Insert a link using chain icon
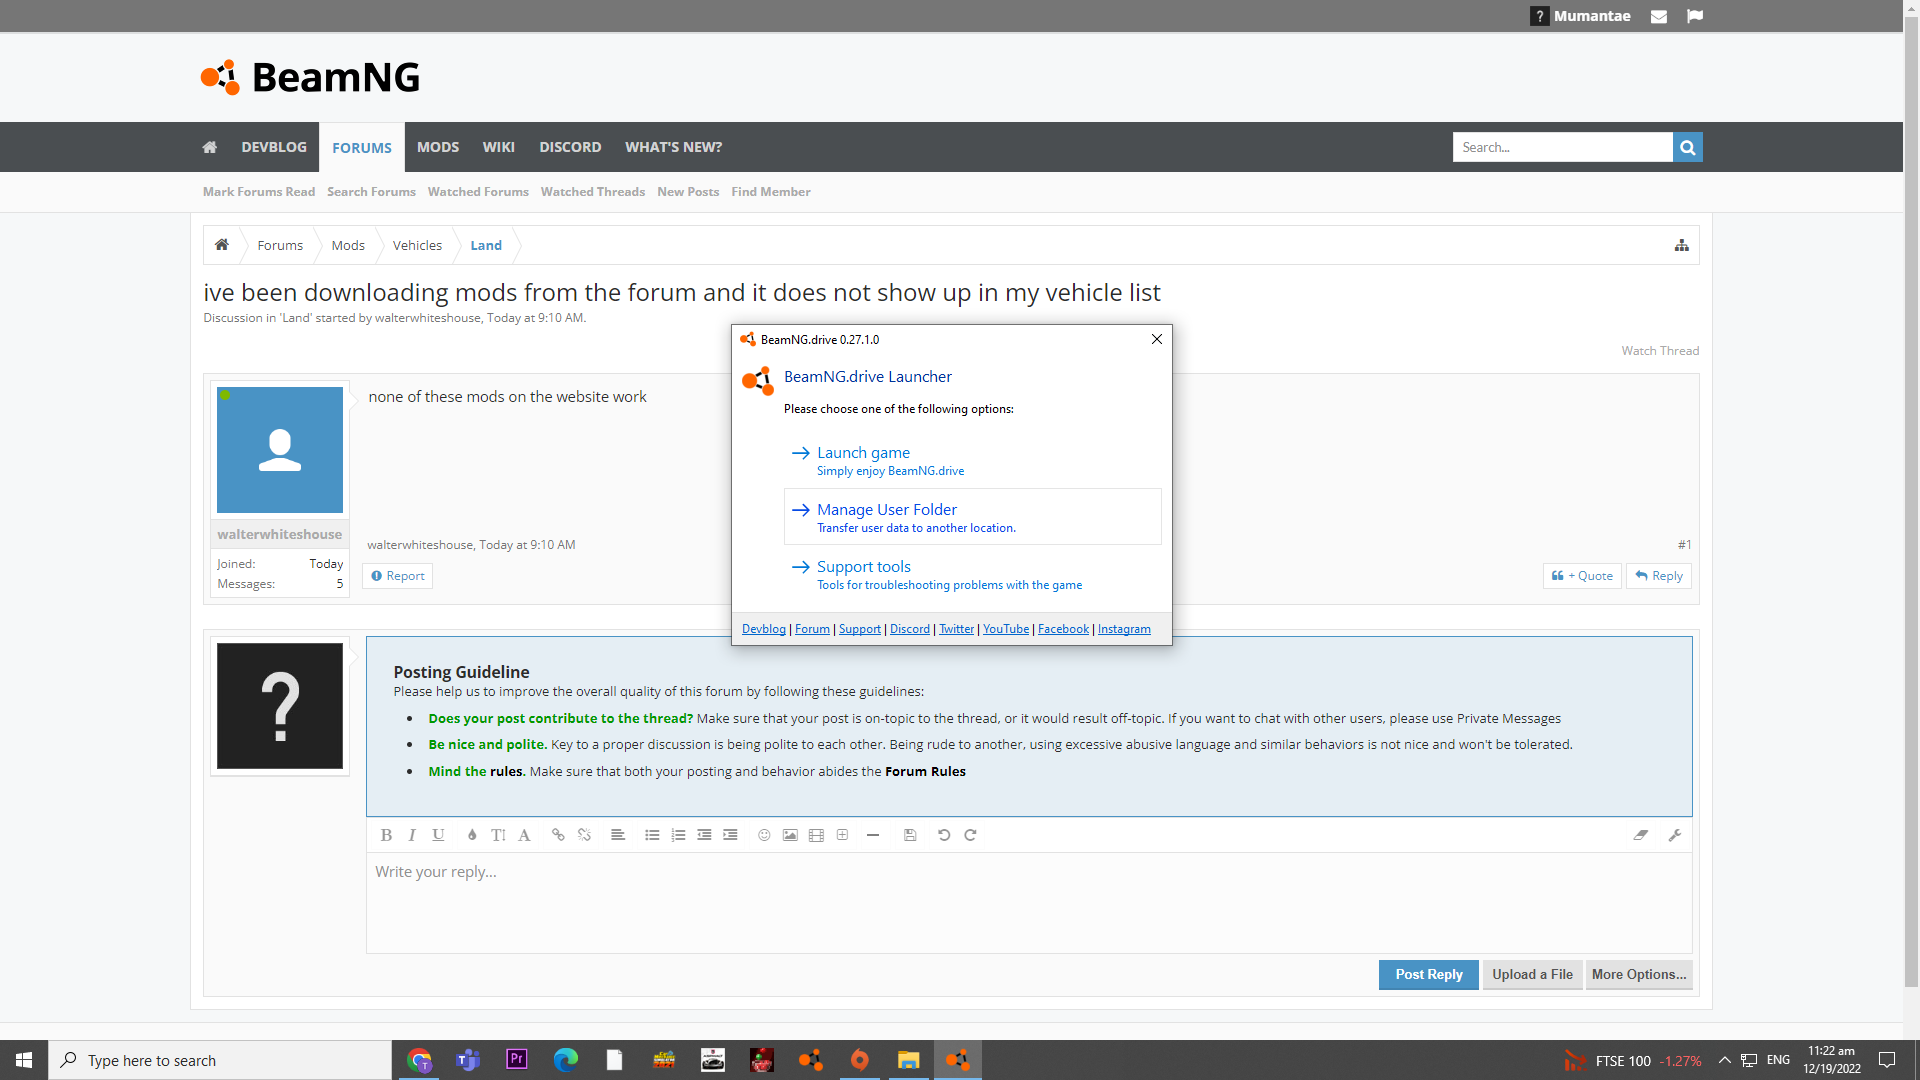 tap(558, 835)
